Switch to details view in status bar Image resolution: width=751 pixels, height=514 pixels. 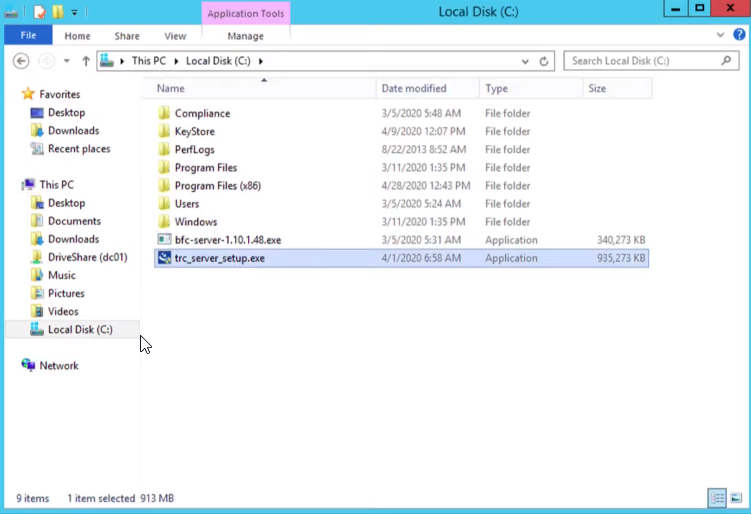pyautogui.click(x=717, y=497)
